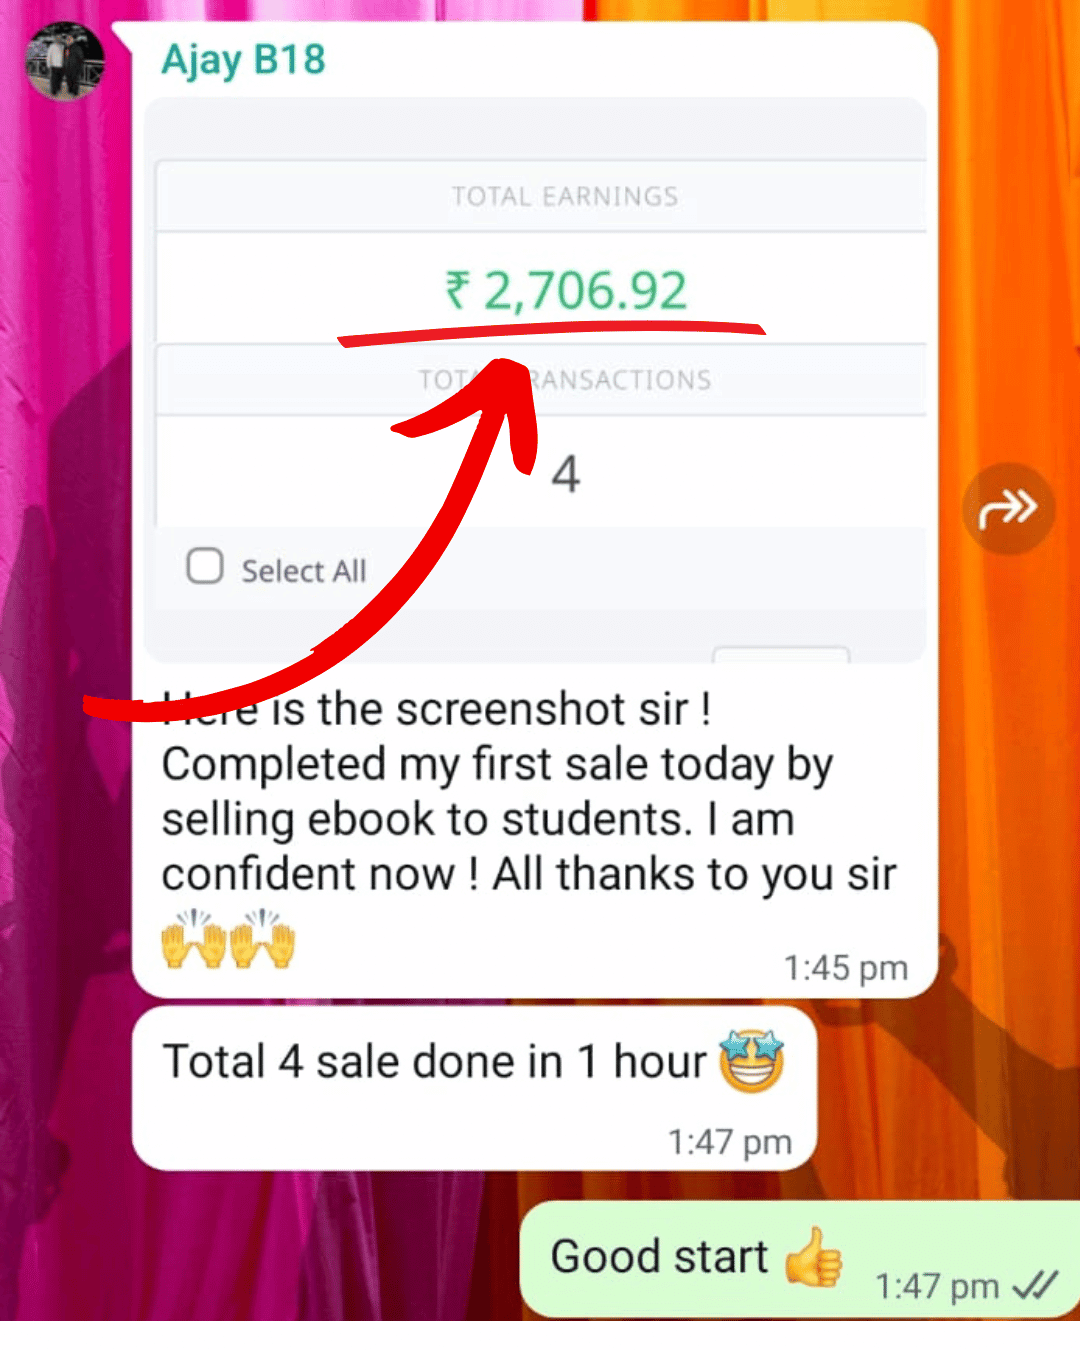Open the earnings screenshot image
The width and height of the screenshot is (1080, 1350).
pyautogui.click(x=535, y=380)
